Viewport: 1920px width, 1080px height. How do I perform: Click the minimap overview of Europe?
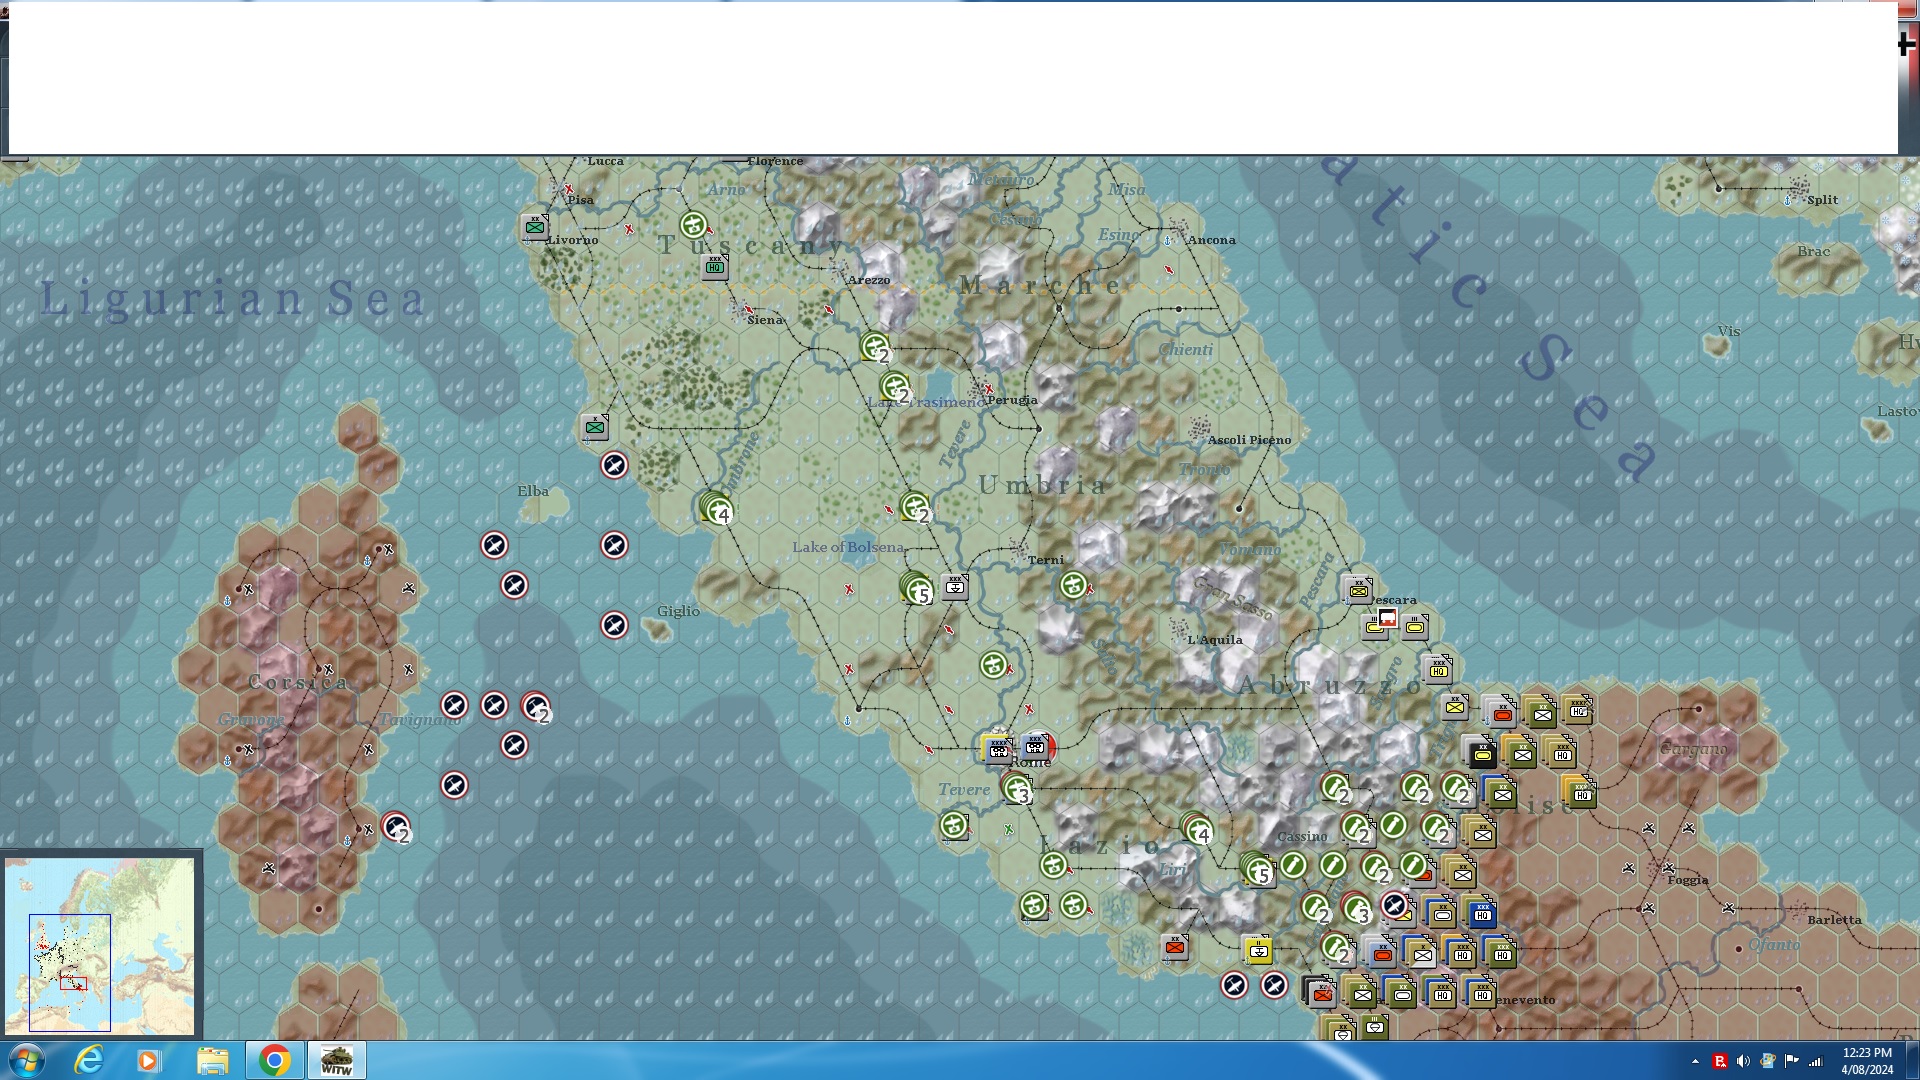click(x=100, y=945)
